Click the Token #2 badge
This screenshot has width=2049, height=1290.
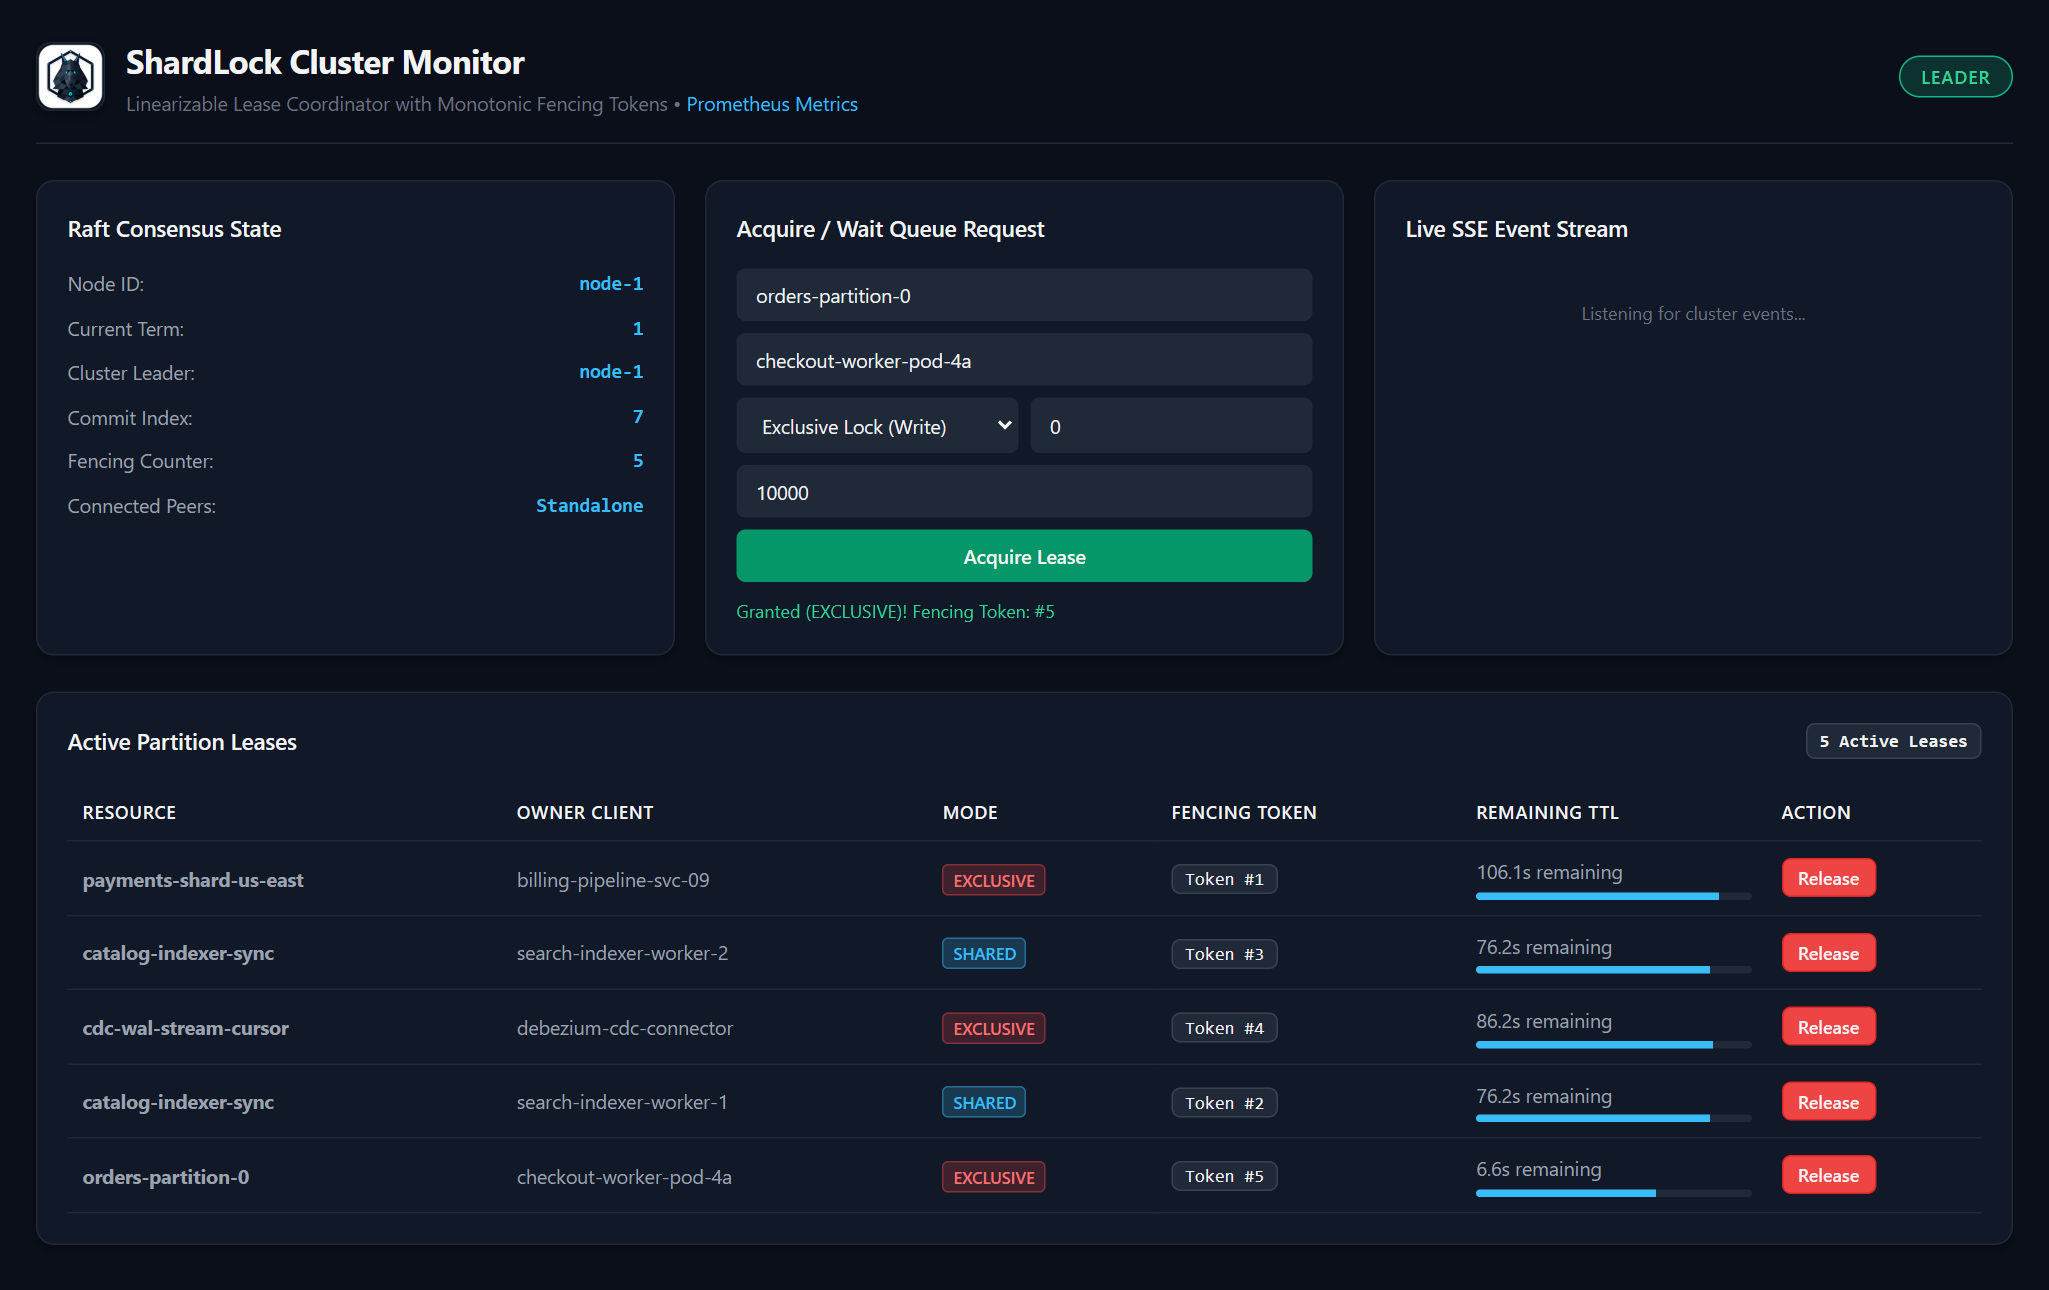click(1224, 1103)
